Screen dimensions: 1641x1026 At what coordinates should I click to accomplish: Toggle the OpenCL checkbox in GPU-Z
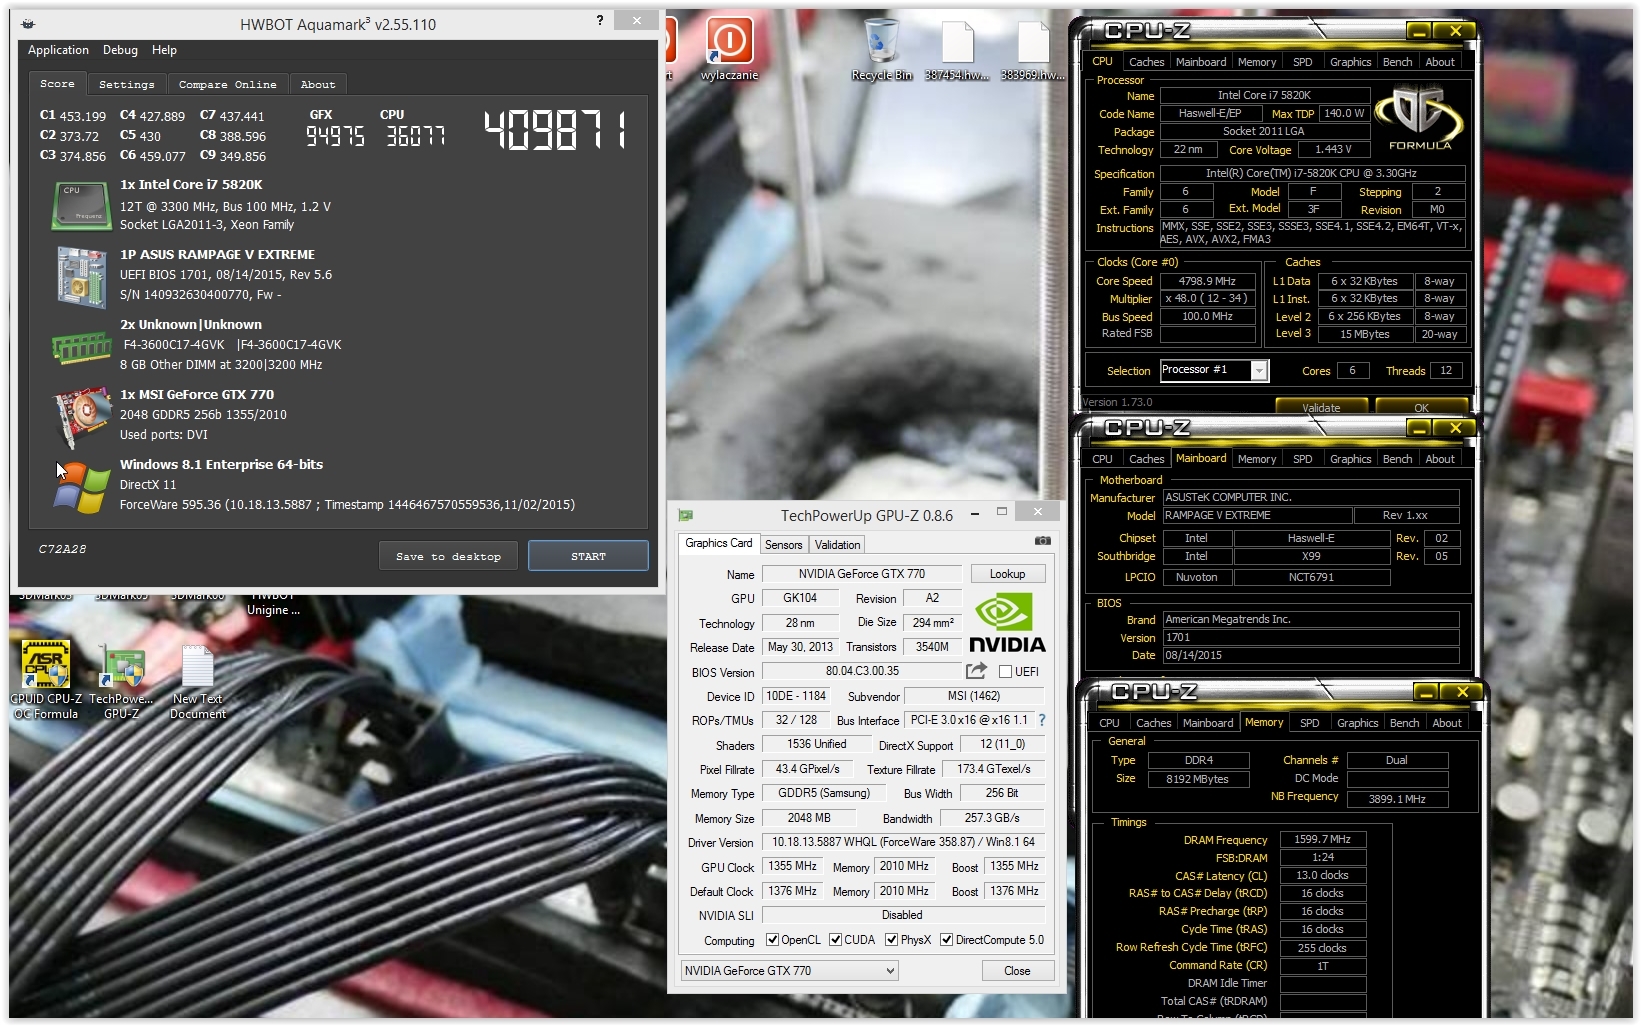(772, 940)
